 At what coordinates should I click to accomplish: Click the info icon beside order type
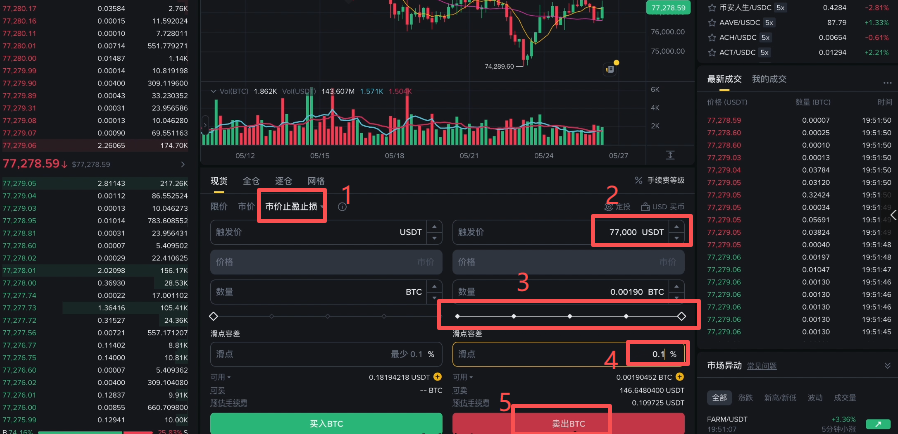pos(342,207)
